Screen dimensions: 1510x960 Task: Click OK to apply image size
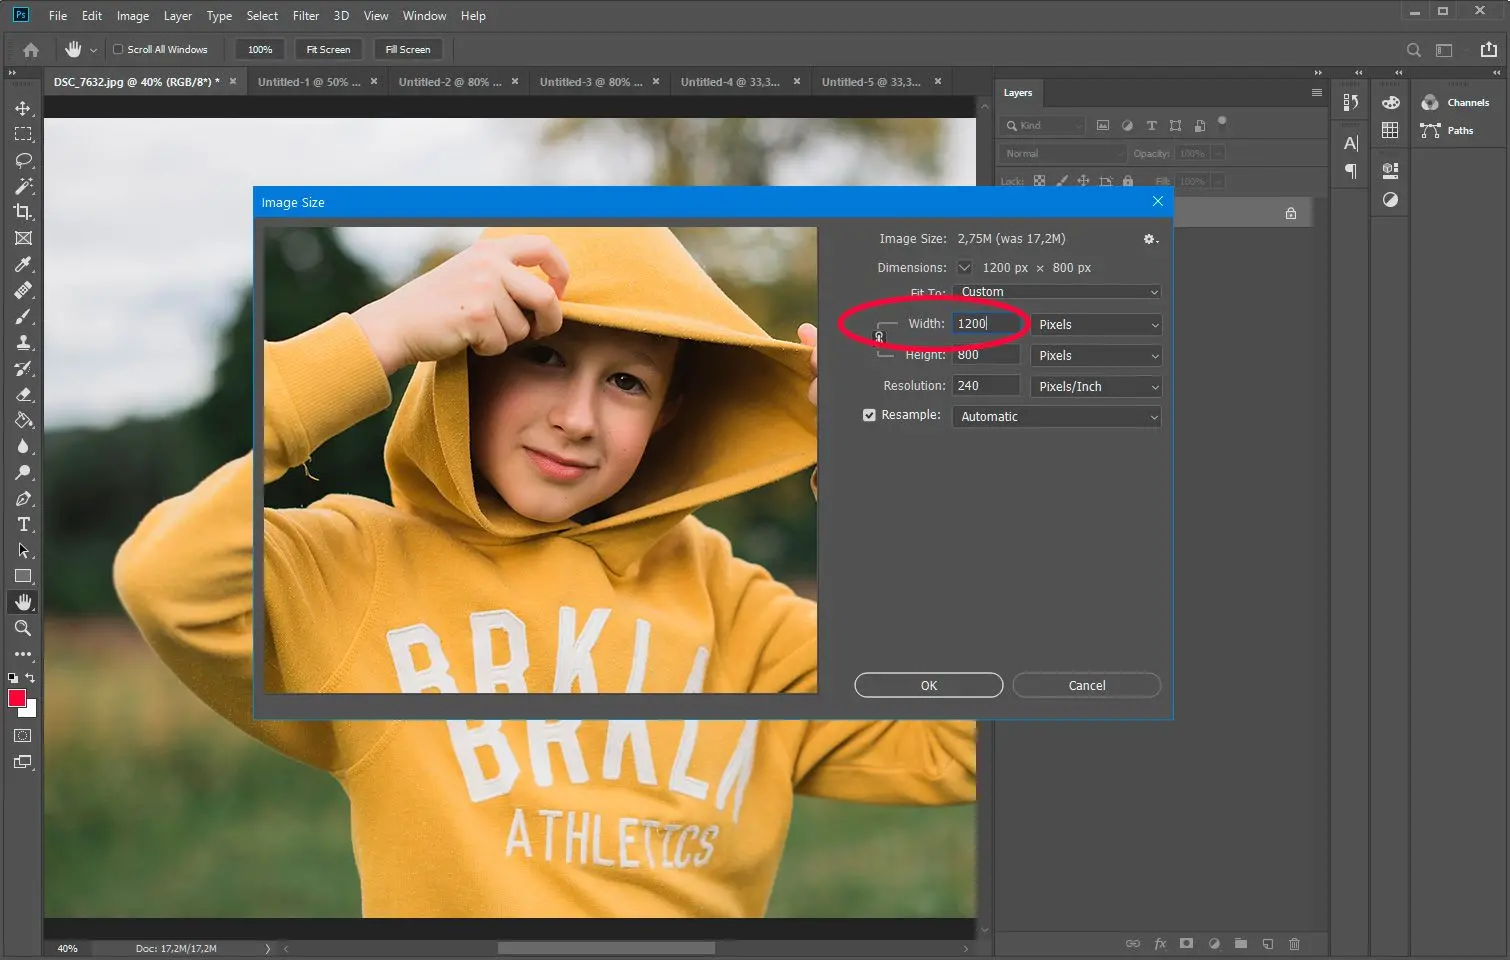coord(928,685)
